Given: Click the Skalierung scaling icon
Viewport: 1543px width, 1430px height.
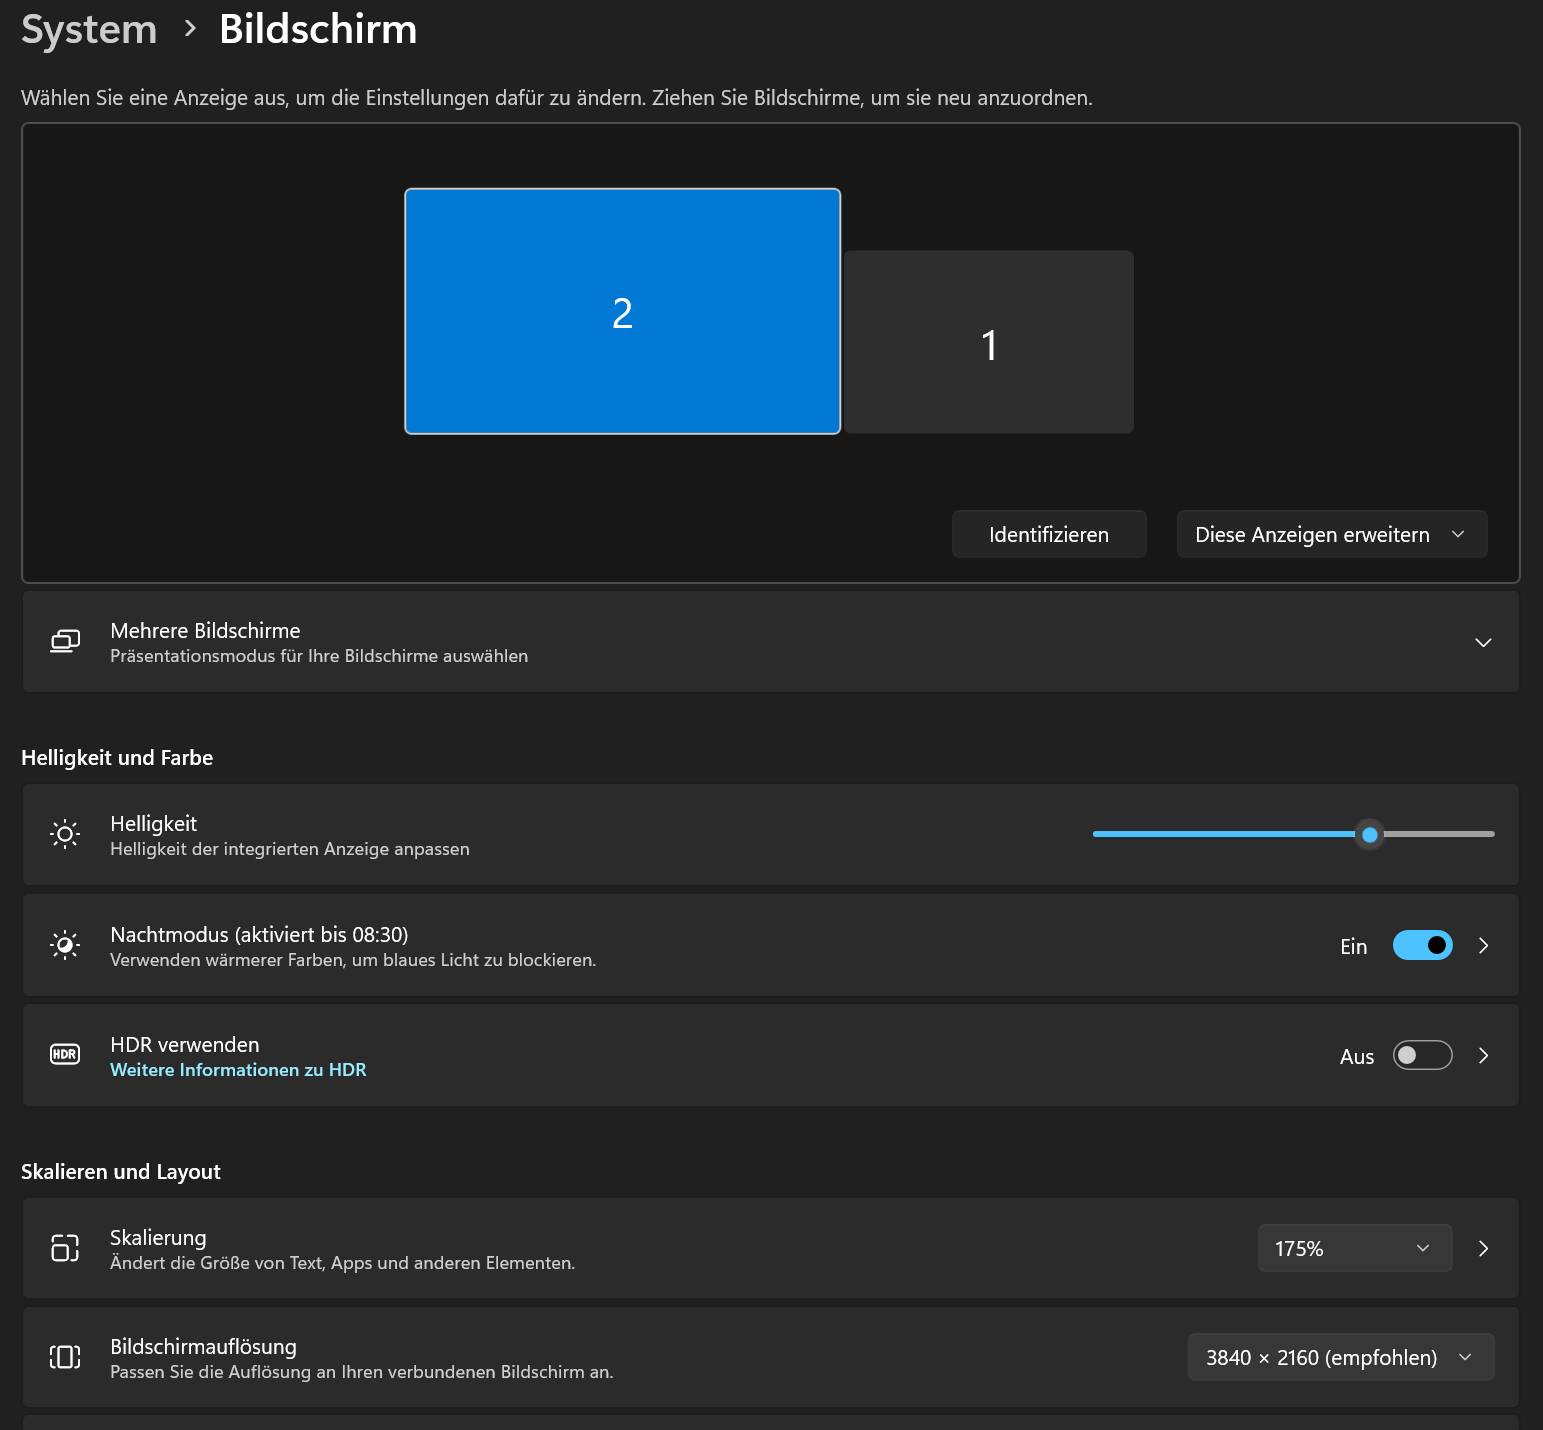Looking at the screenshot, I should pos(65,1248).
